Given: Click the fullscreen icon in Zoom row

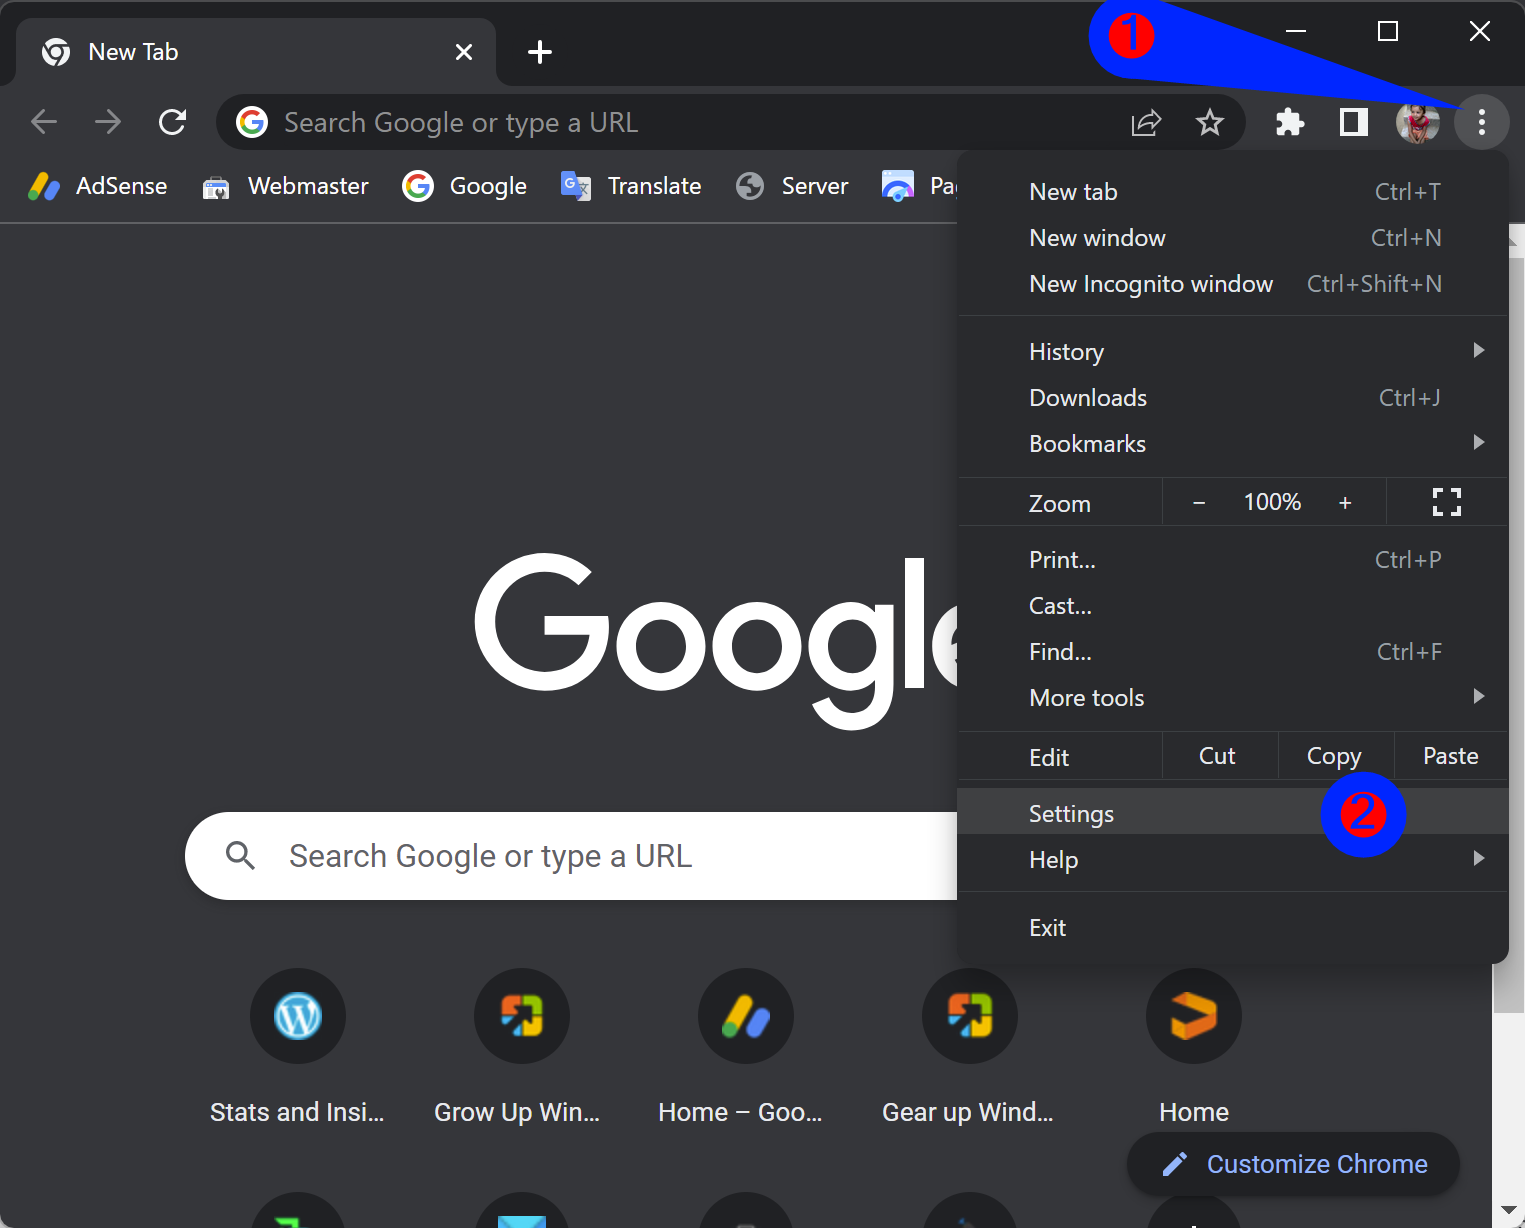Looking at the screenshot, I should [1446, 502].
